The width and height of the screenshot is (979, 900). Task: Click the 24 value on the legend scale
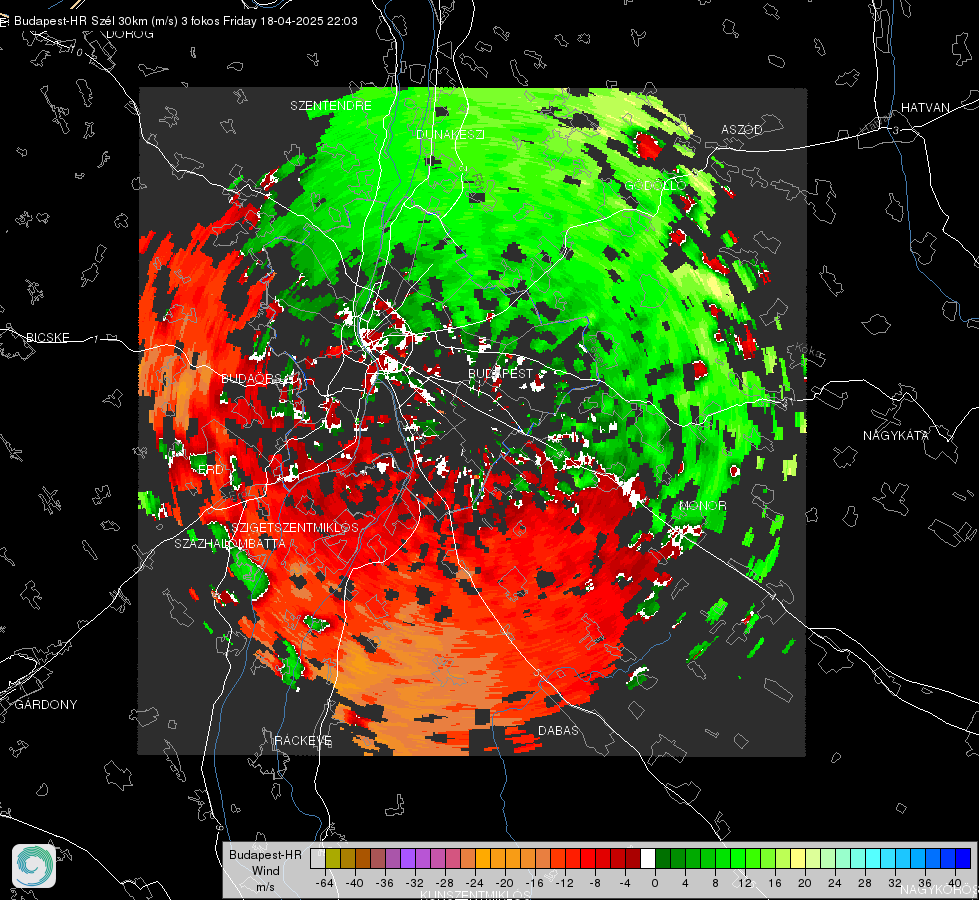(x=835, y=883)
